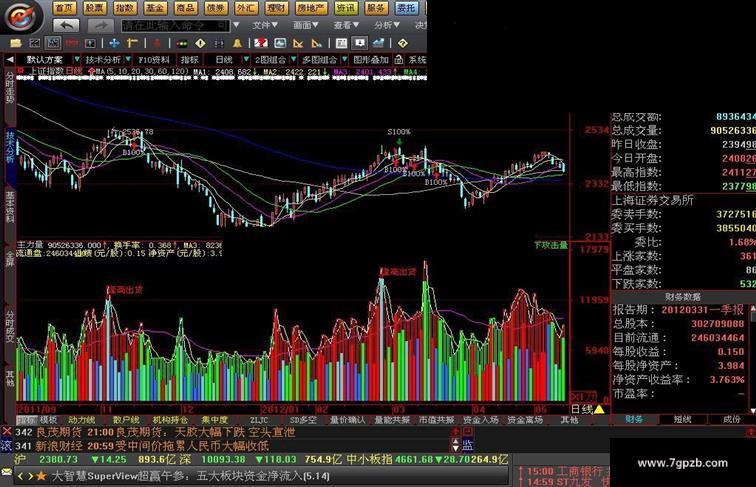Open the 文件 menu
756x487 pixels.
point(265,25)
